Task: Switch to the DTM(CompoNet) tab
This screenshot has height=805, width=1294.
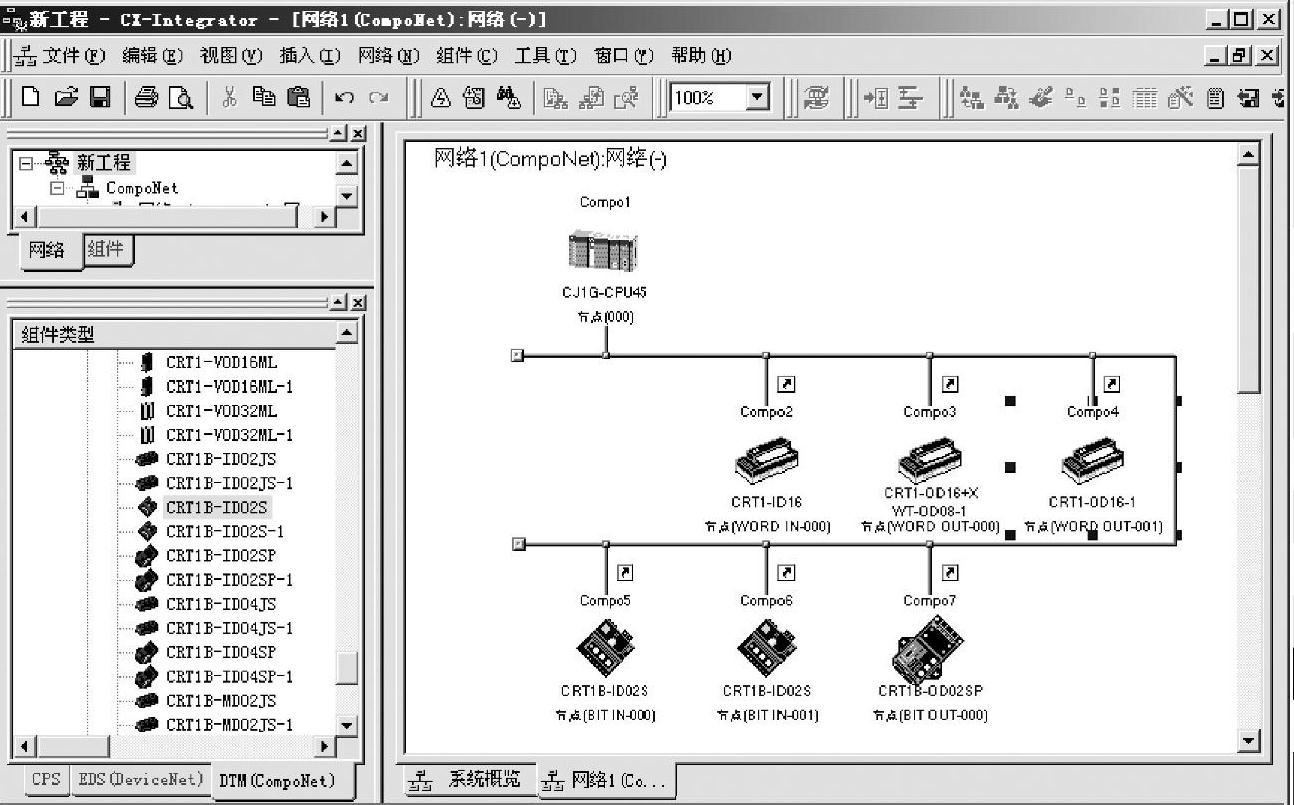Action: click(x=284, y=780)
